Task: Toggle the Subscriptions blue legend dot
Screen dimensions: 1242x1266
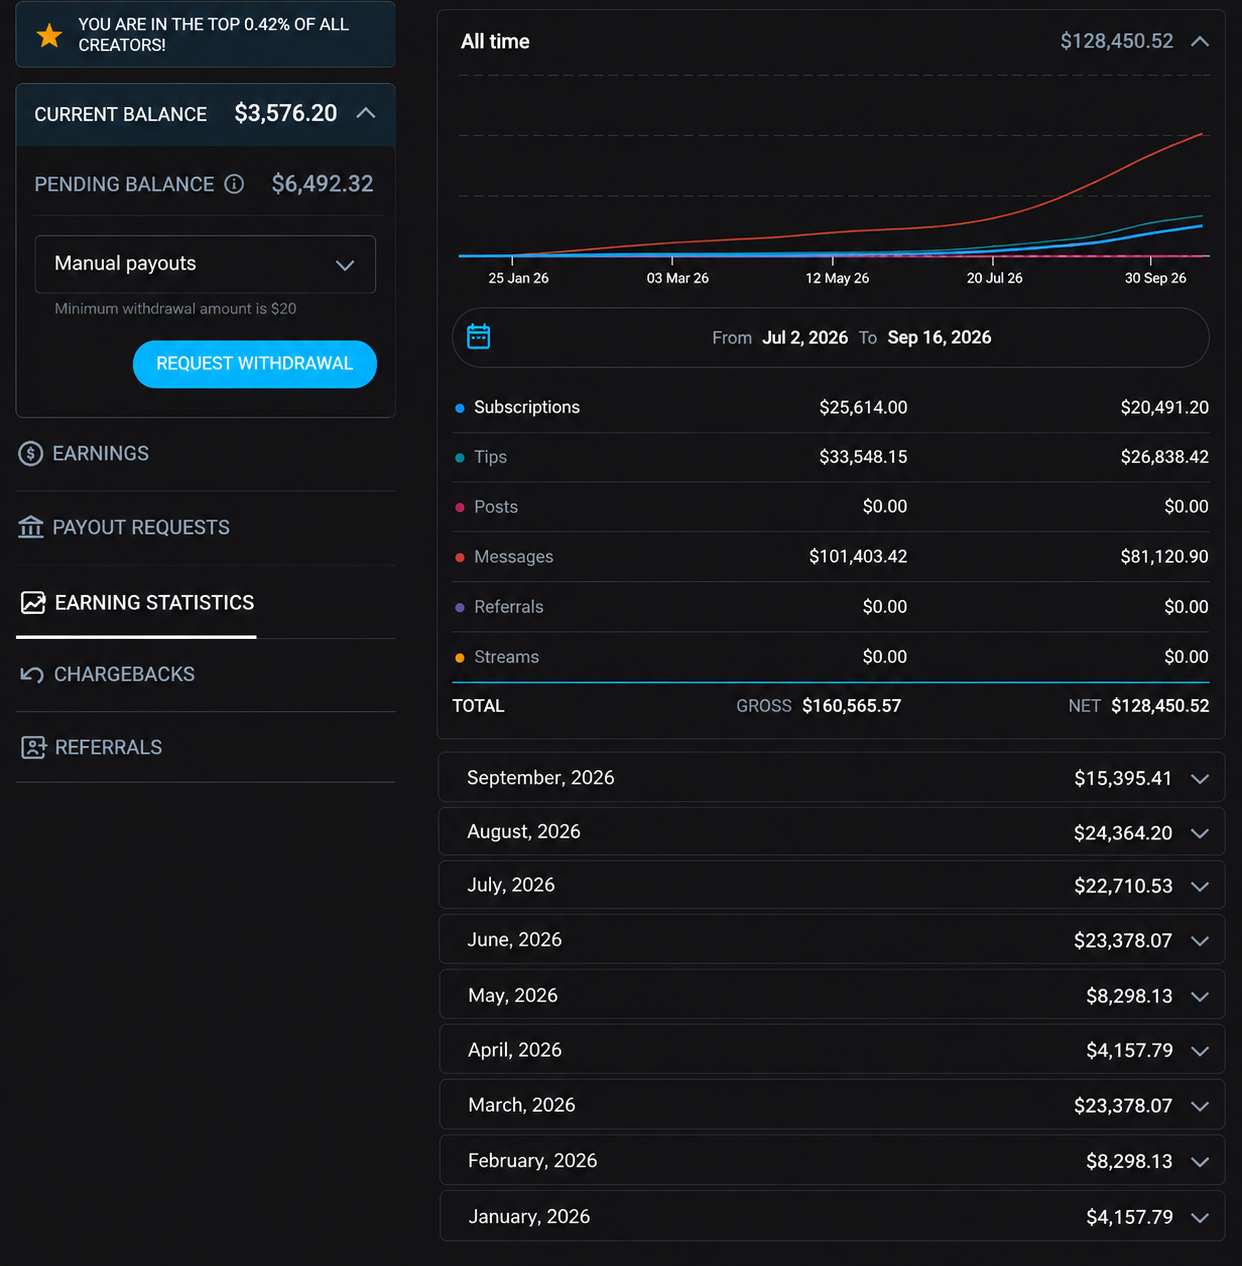Action: tap(460, 408)
